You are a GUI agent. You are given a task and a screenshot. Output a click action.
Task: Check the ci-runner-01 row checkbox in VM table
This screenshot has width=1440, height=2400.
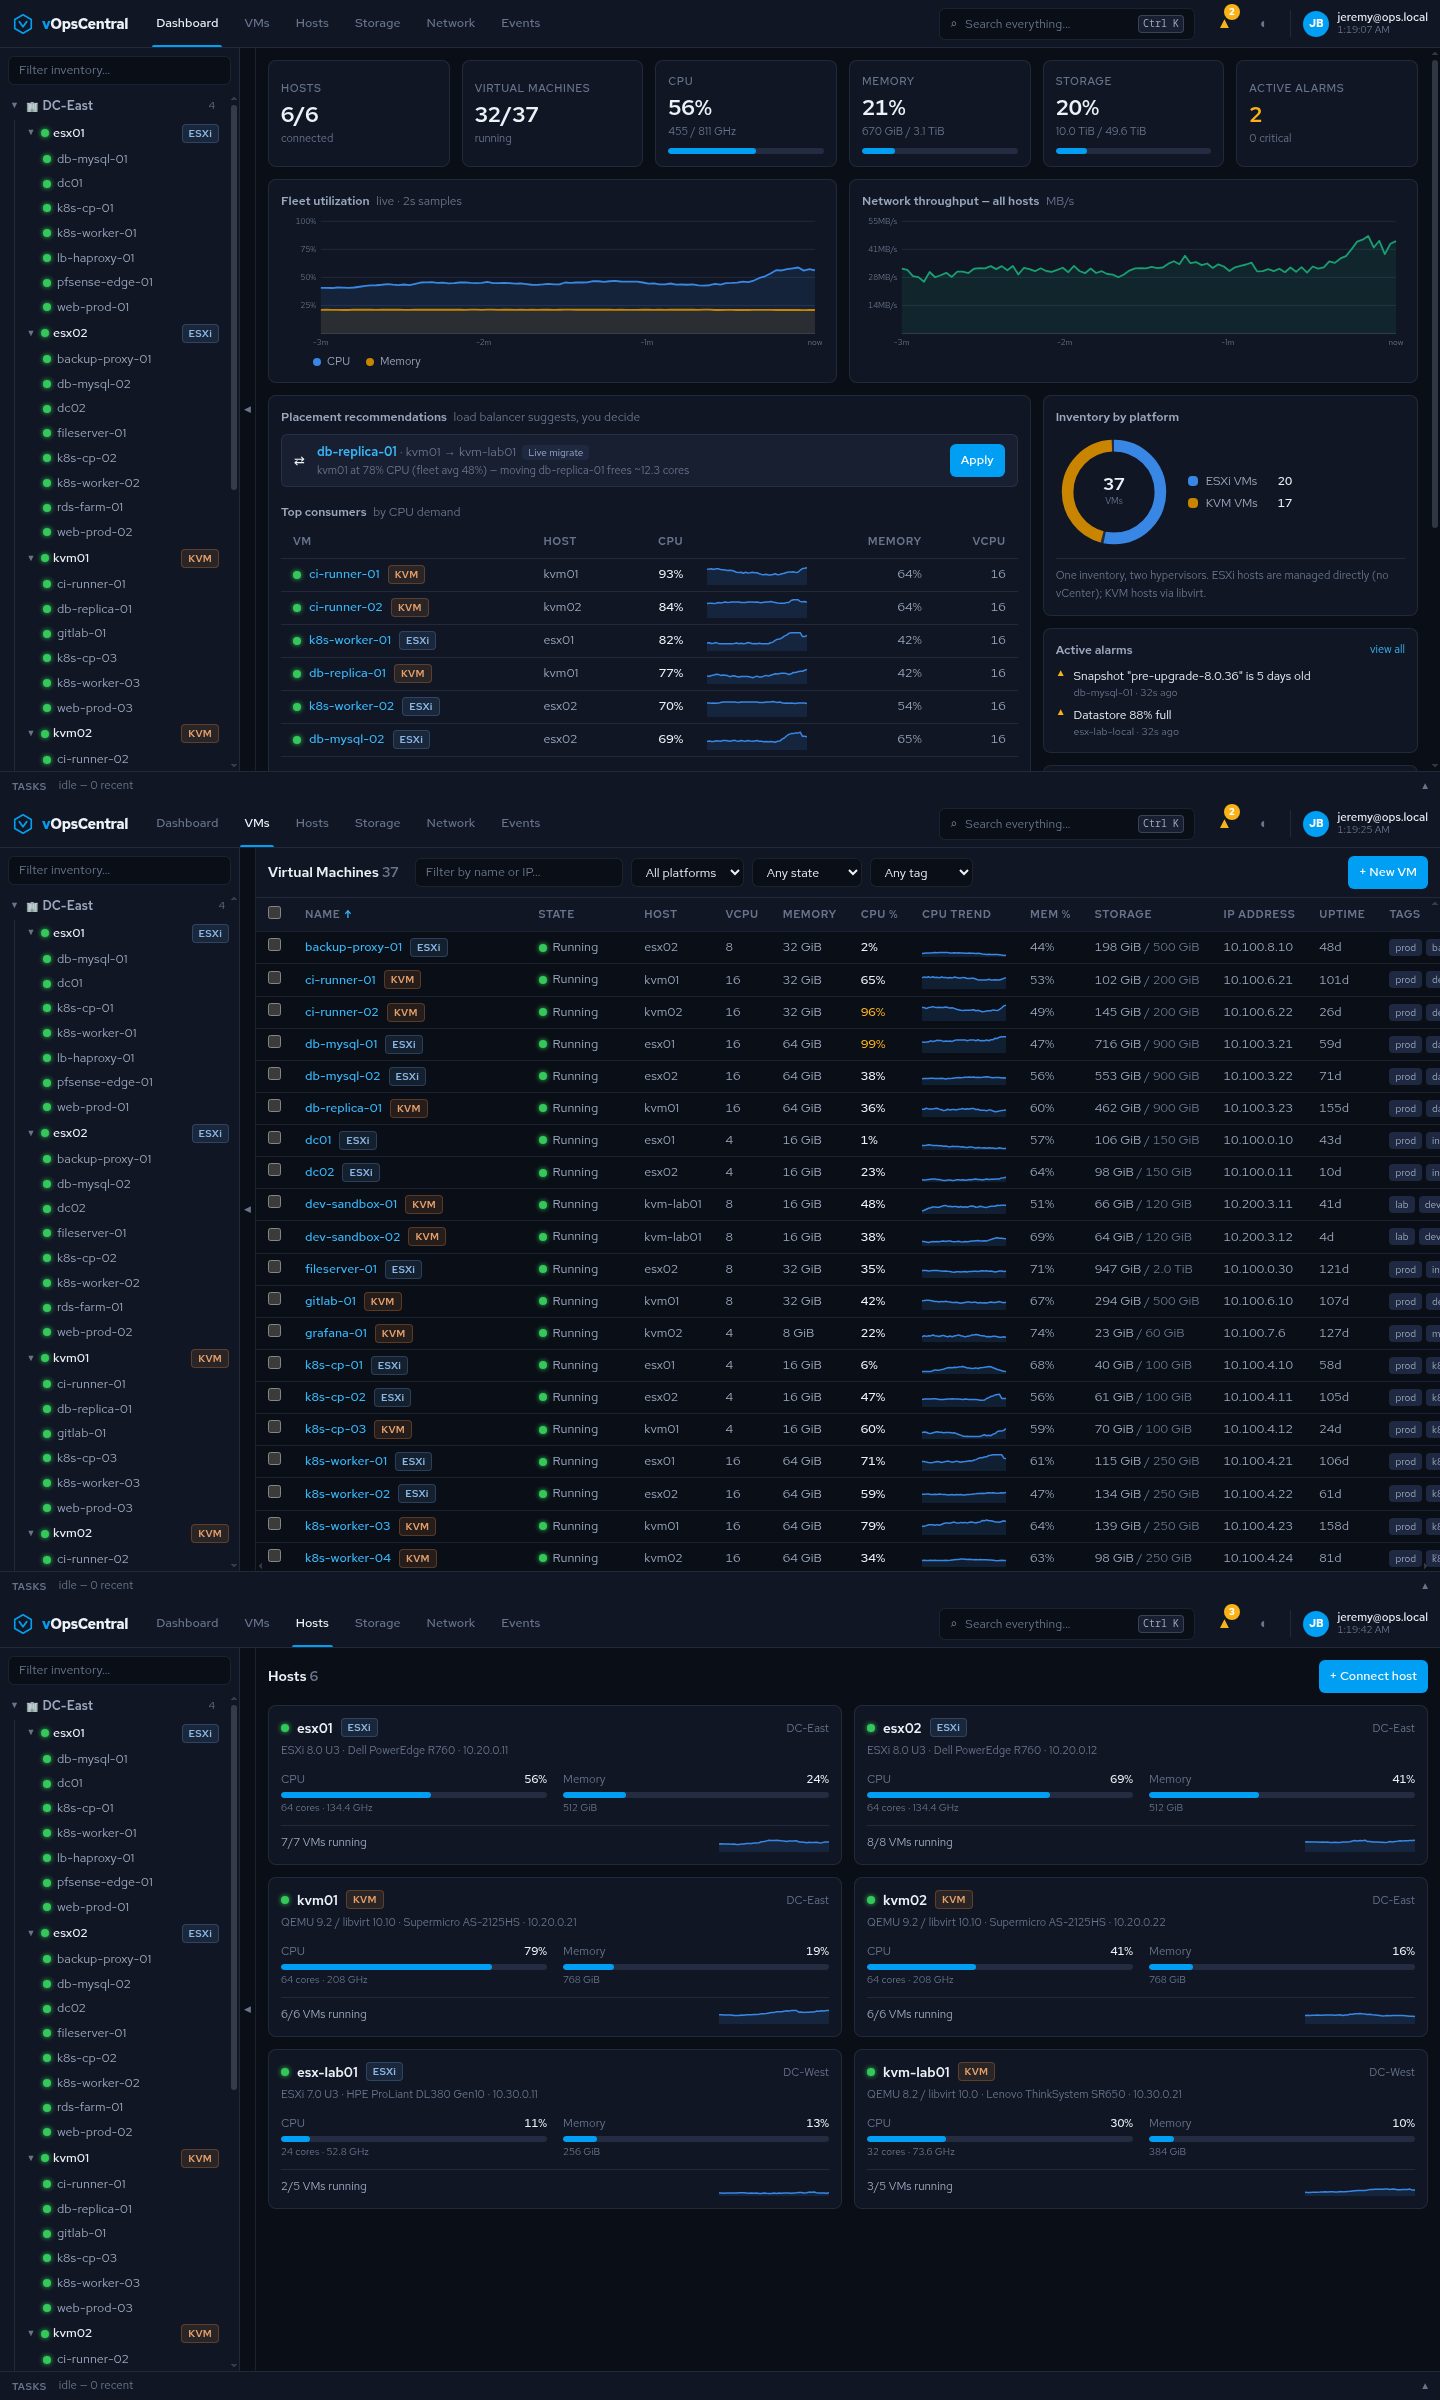tap(275, 978)
